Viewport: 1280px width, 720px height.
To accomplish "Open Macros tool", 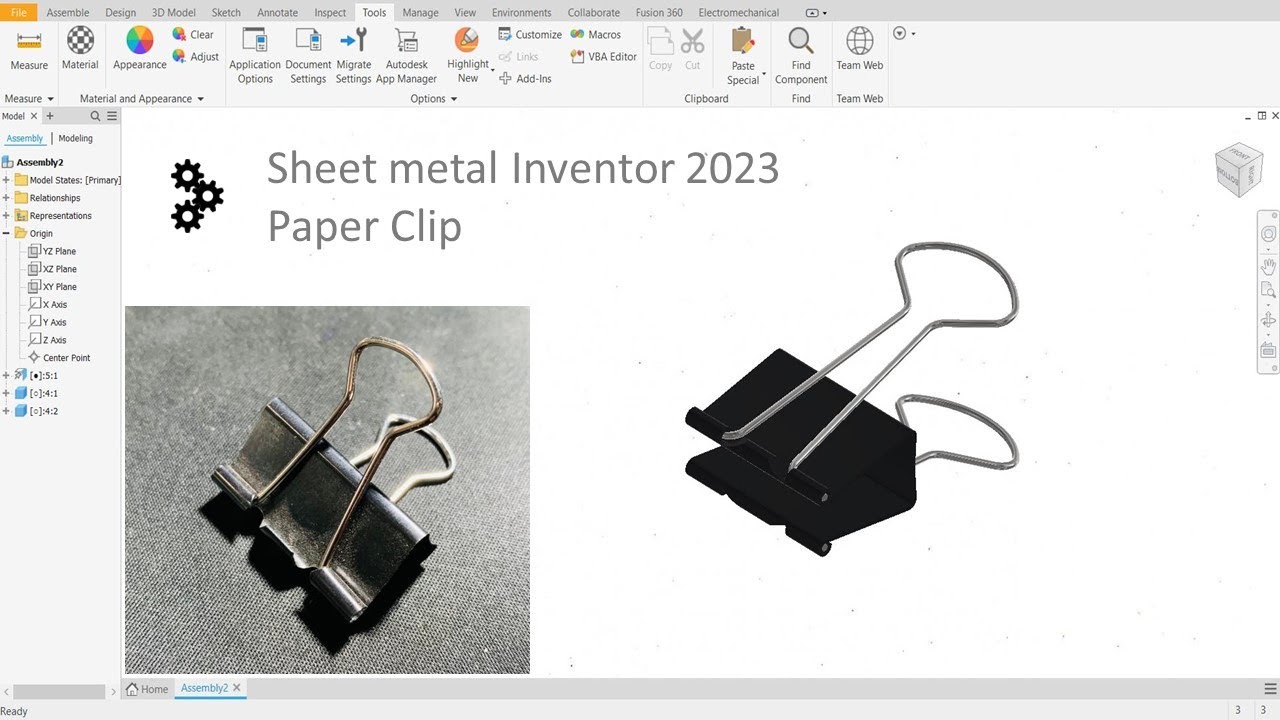I will point(596,34).
